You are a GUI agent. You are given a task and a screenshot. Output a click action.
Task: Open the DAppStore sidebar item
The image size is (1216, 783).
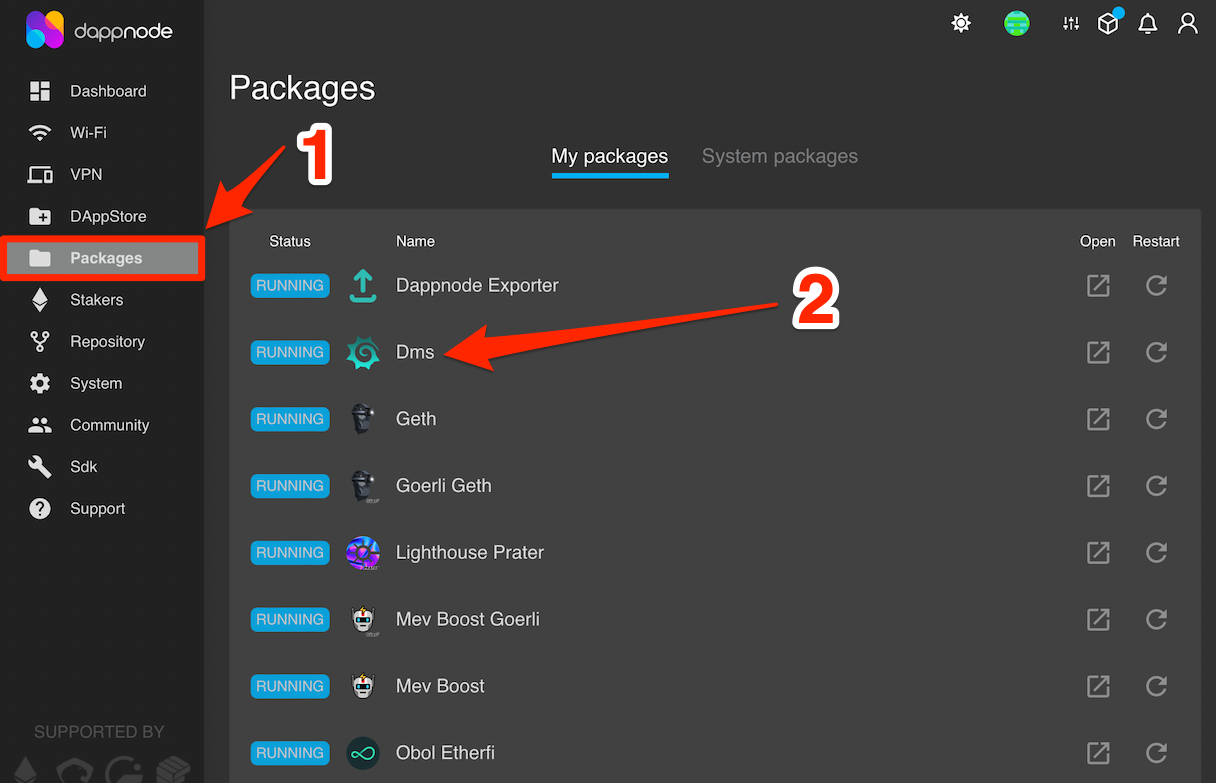pyautogui.click(x=107, y=216)
